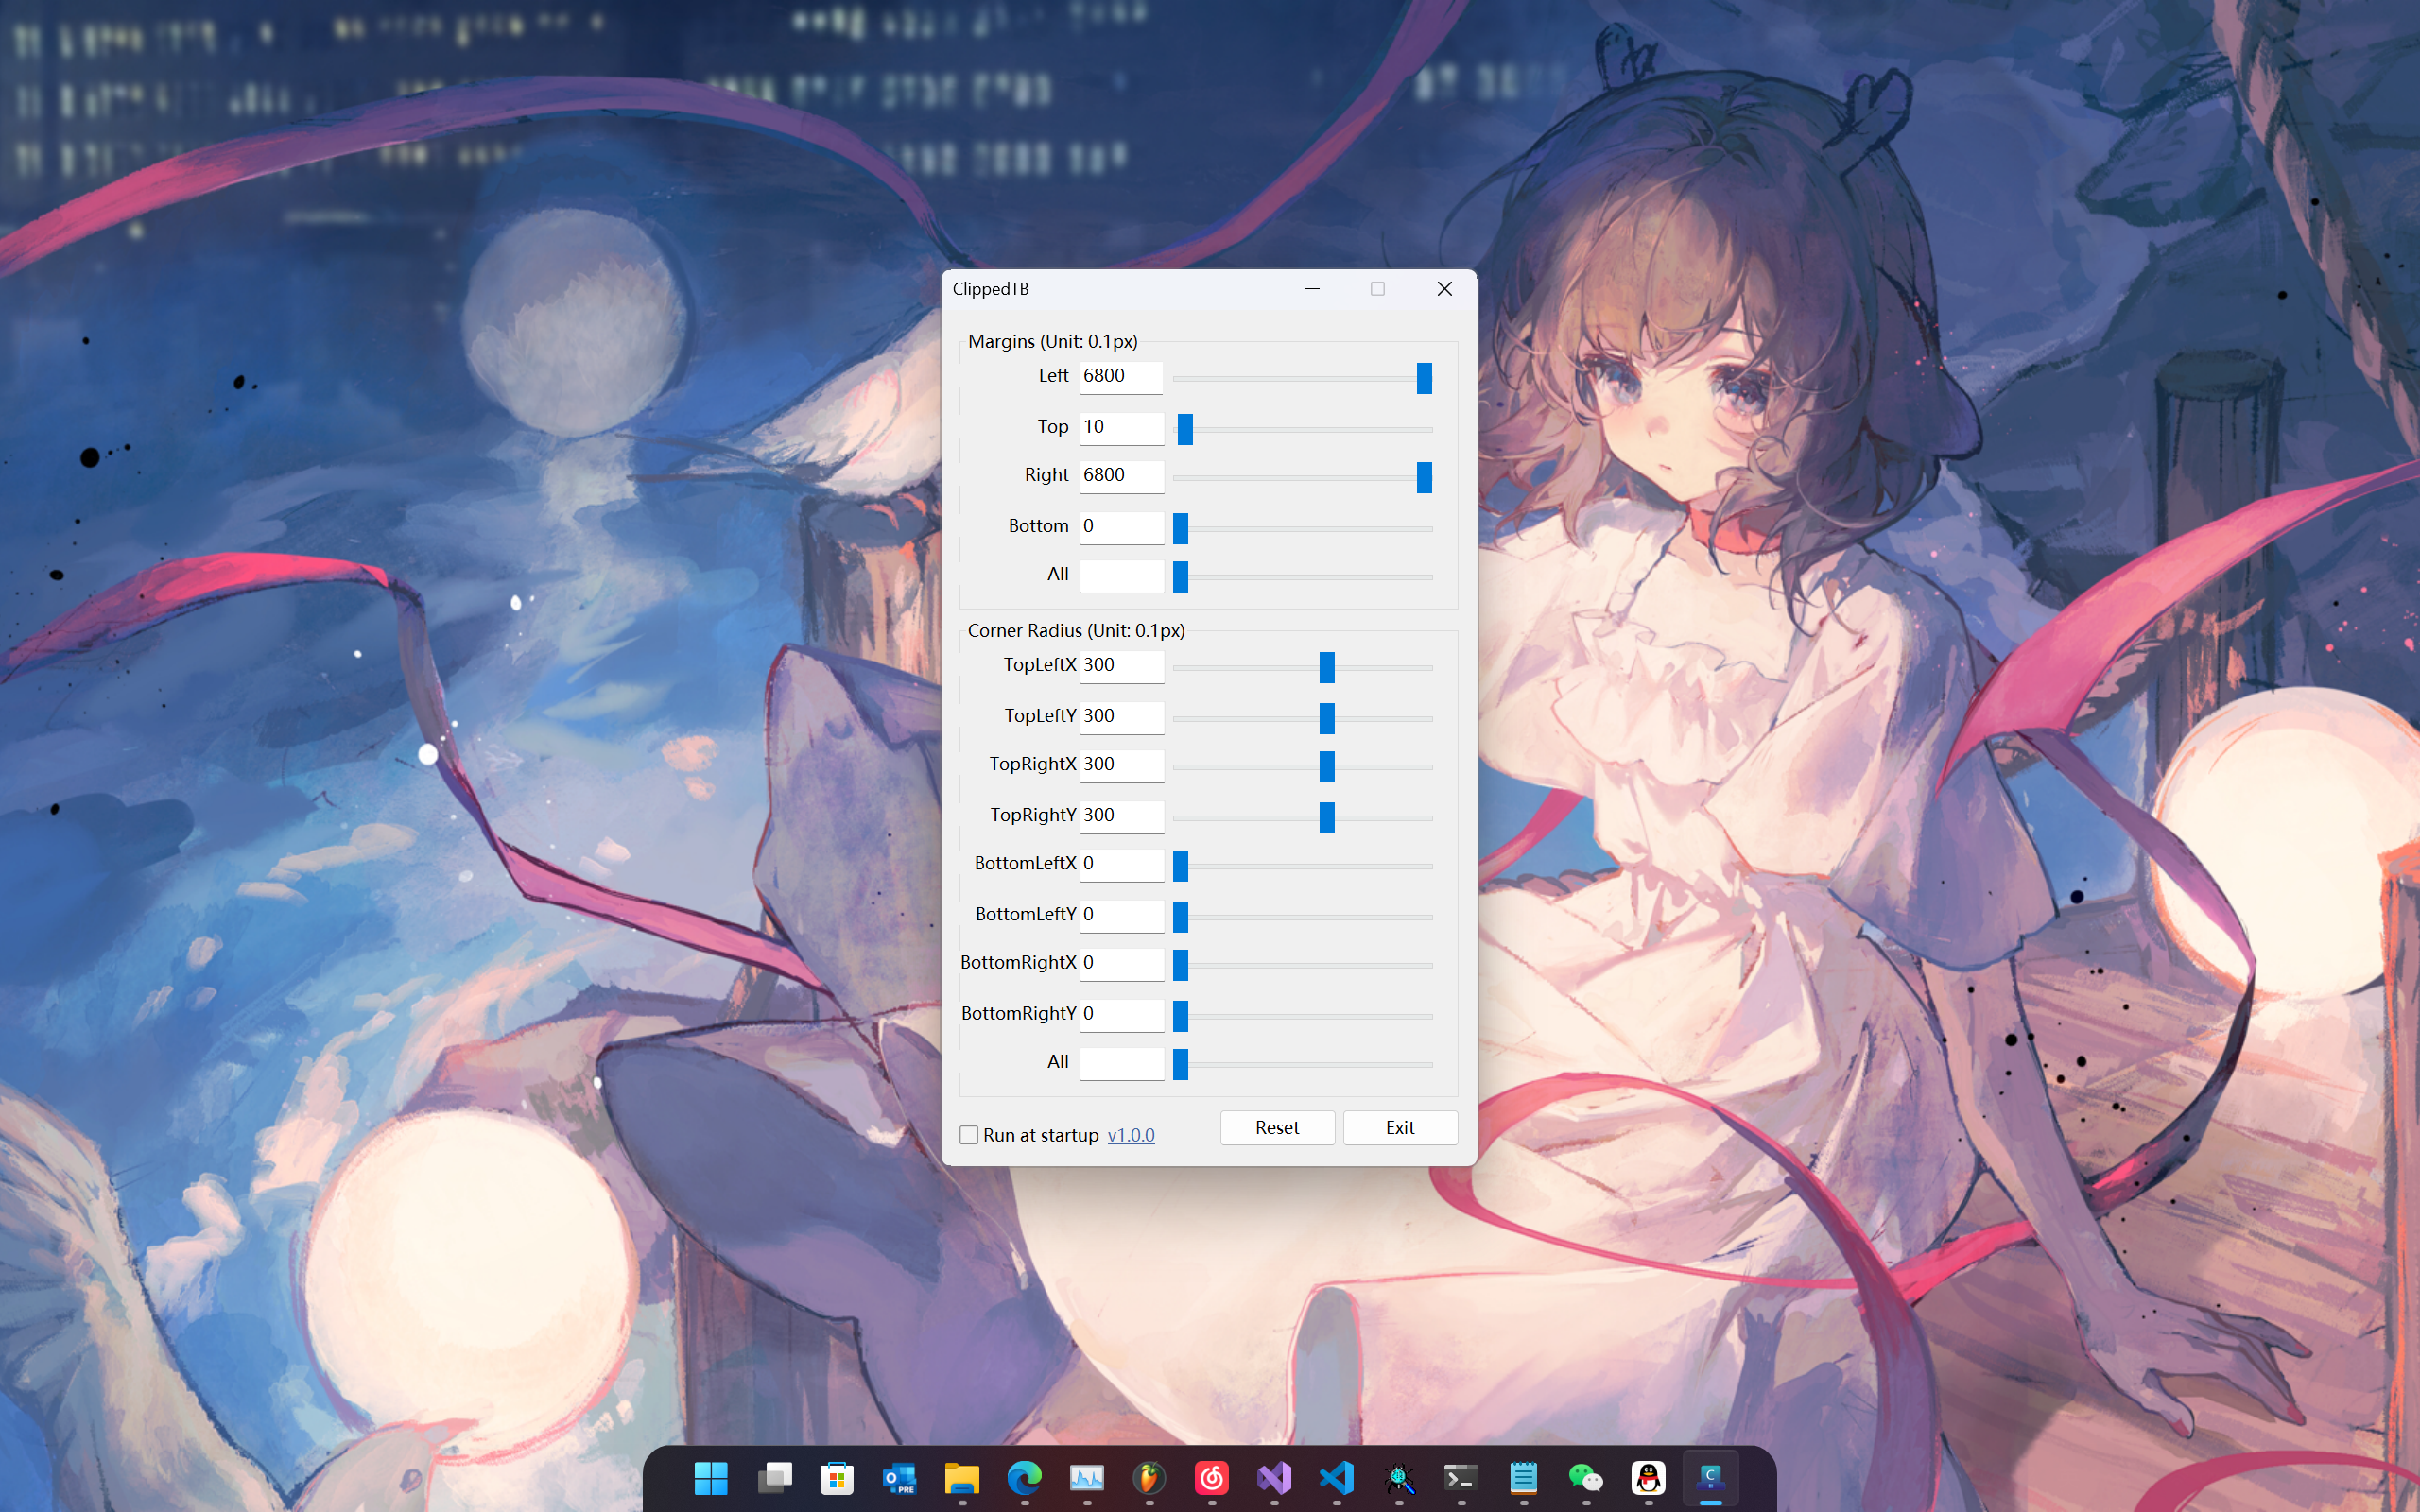Viewport: 2420px width, 1512px height.
Task: Click the Reset button
Action: point(1277,1128)
